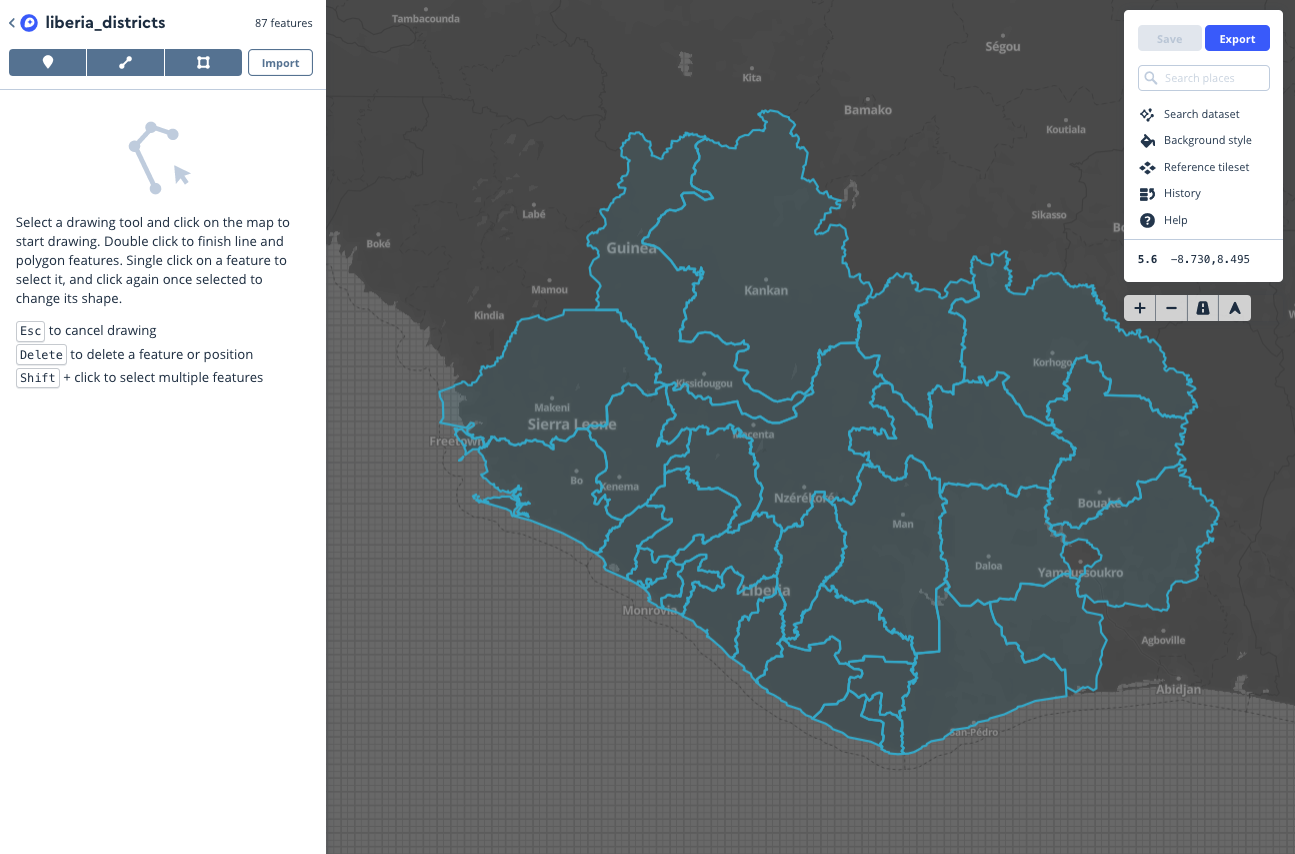Viewport: 1295px width, 854px height.
Task: Click the Mapbox logo beside the dataset name
Action: click(29, 23)
